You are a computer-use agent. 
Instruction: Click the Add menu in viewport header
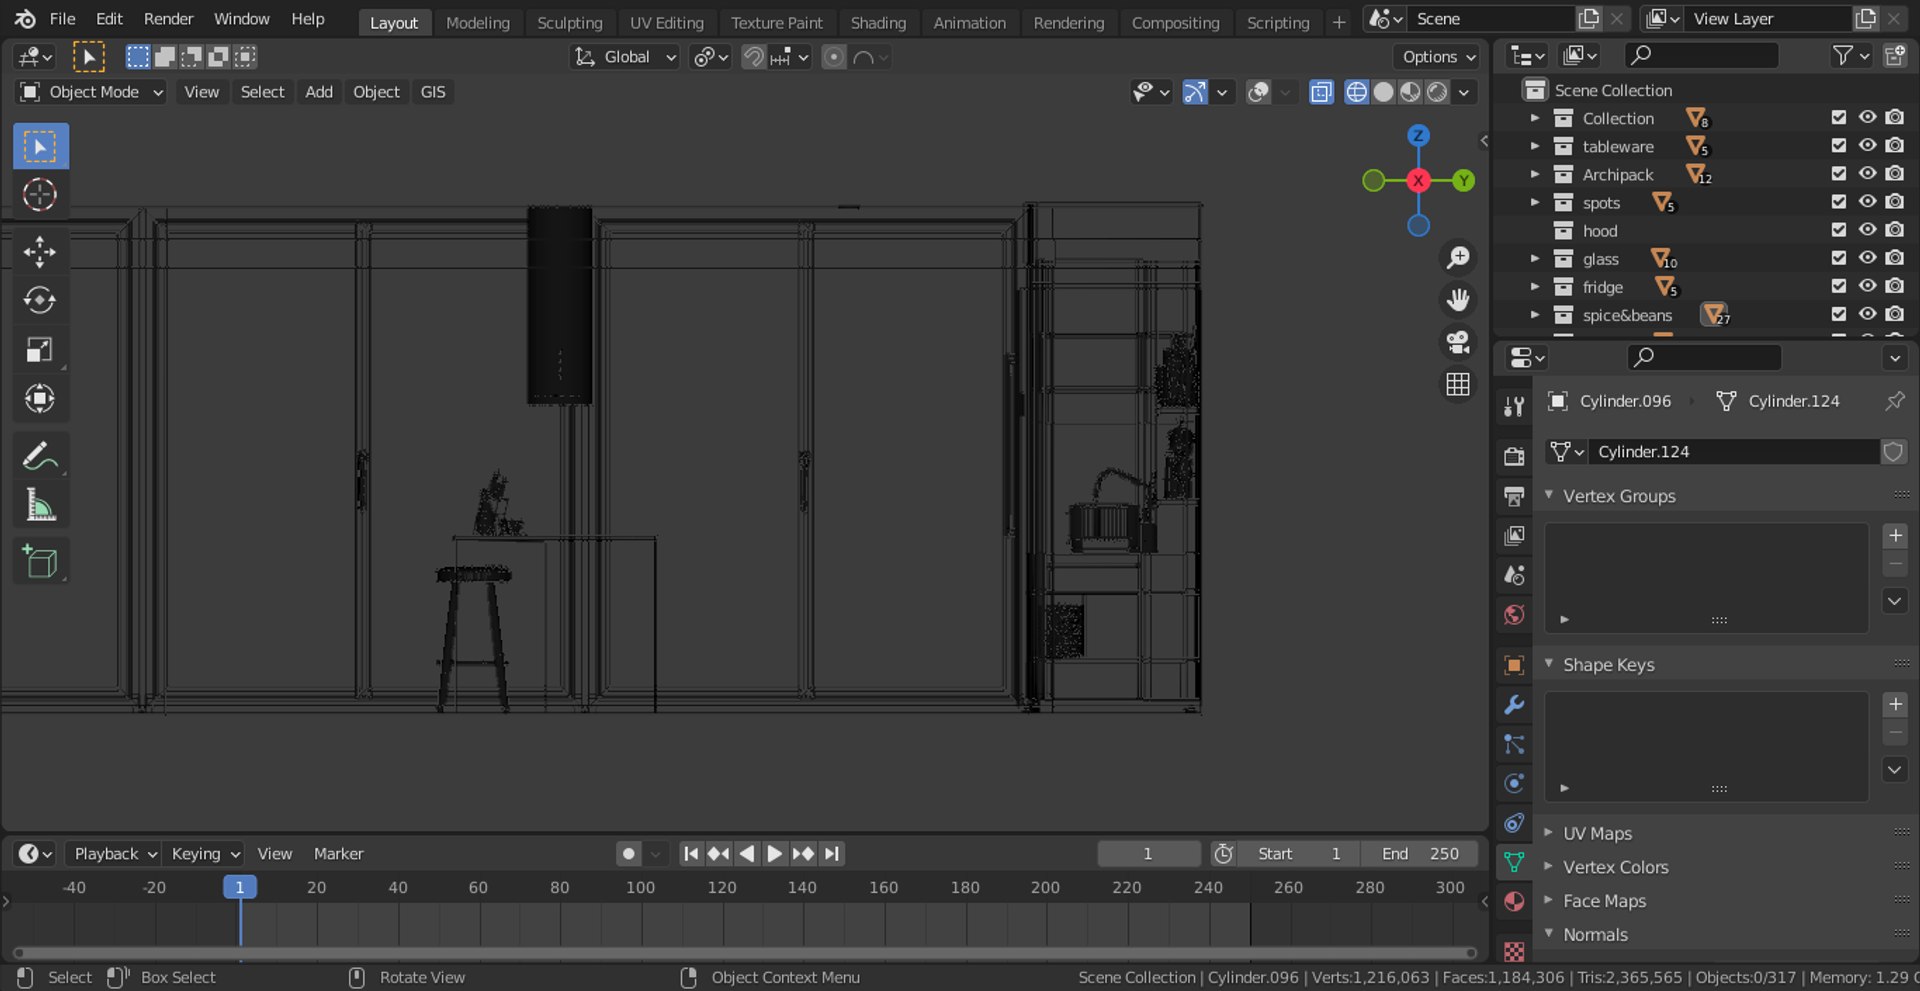[319, 92]
